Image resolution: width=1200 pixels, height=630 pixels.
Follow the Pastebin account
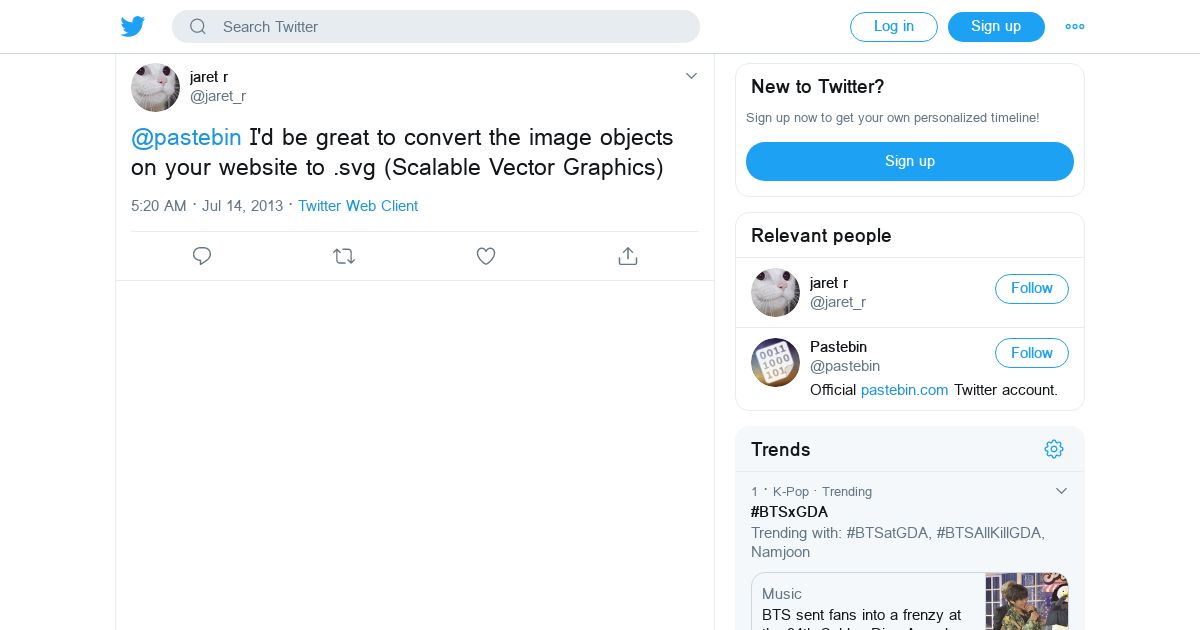pos(1031,353)
